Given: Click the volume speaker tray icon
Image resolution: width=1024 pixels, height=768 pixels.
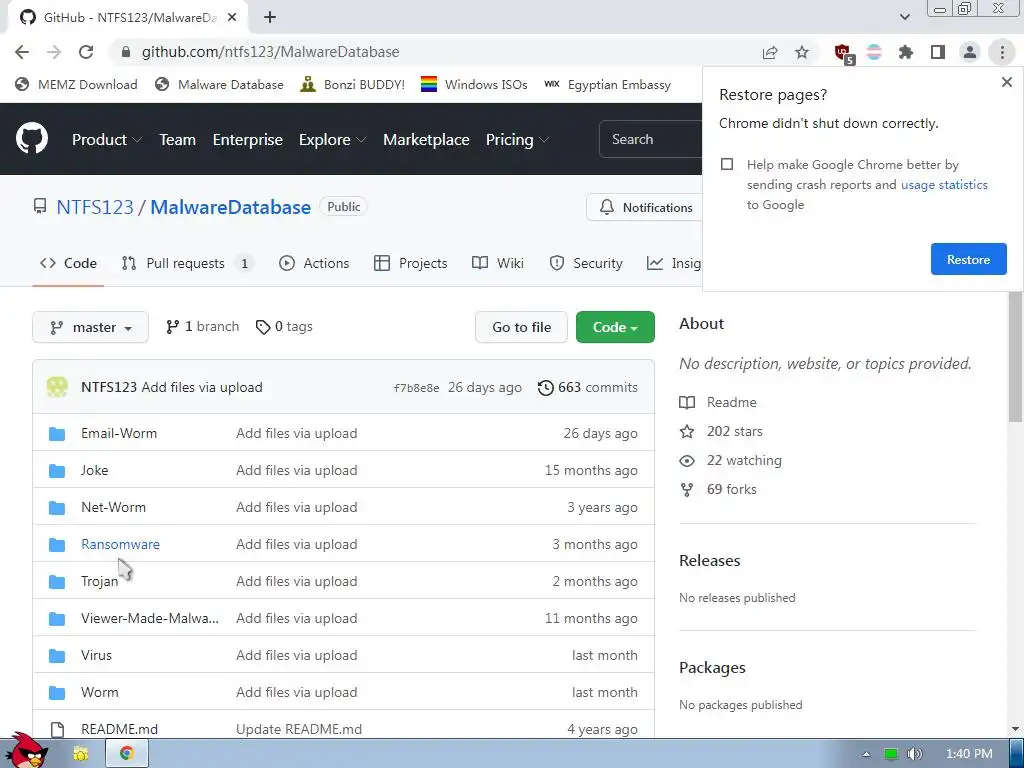Looking at the screenshot, I should 914,754.
